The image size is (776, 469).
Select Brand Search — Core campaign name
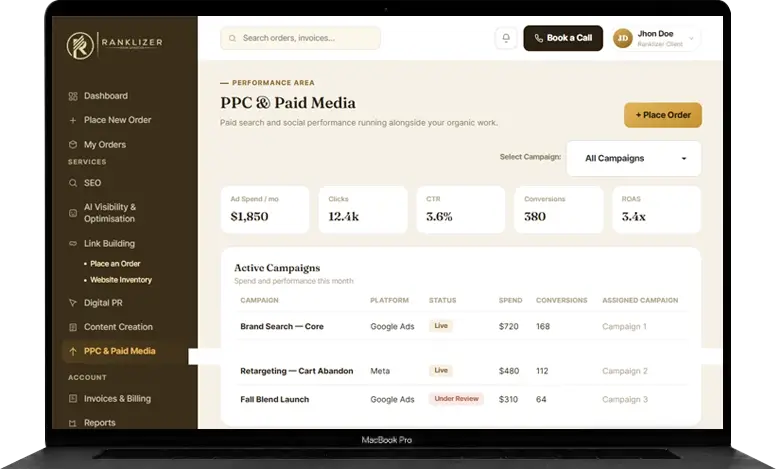point(282,327)
